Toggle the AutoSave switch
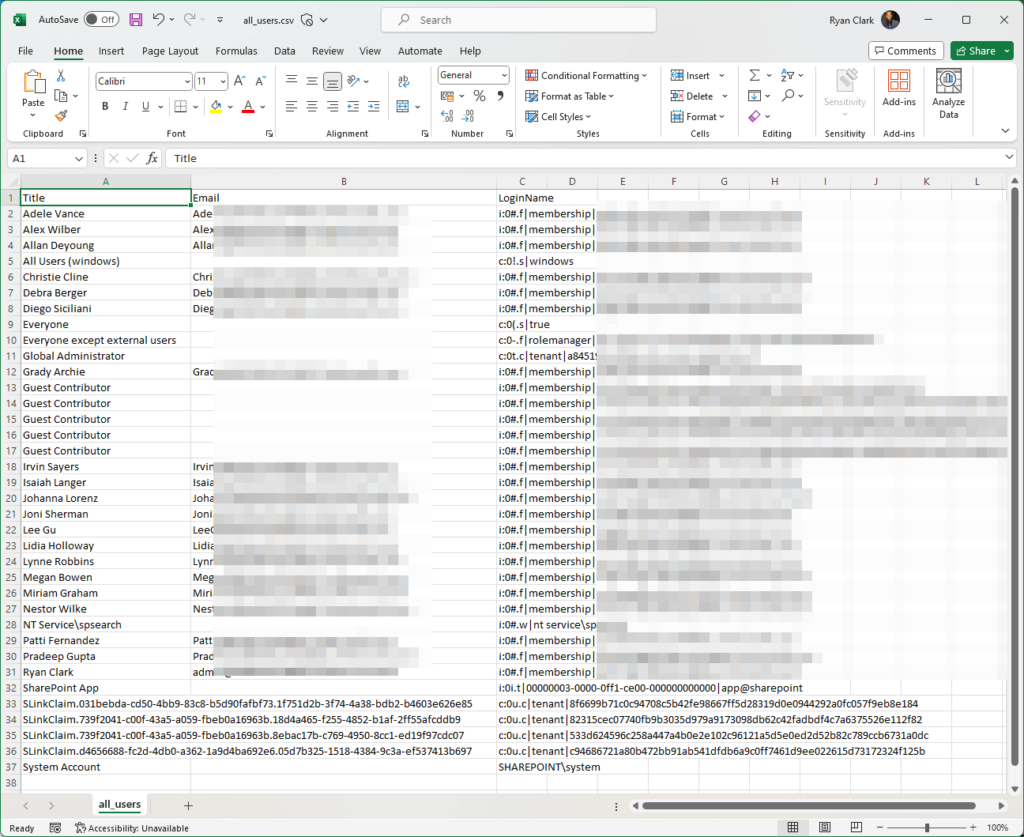Screen dimensions: 1024x837 click(101, 20)
